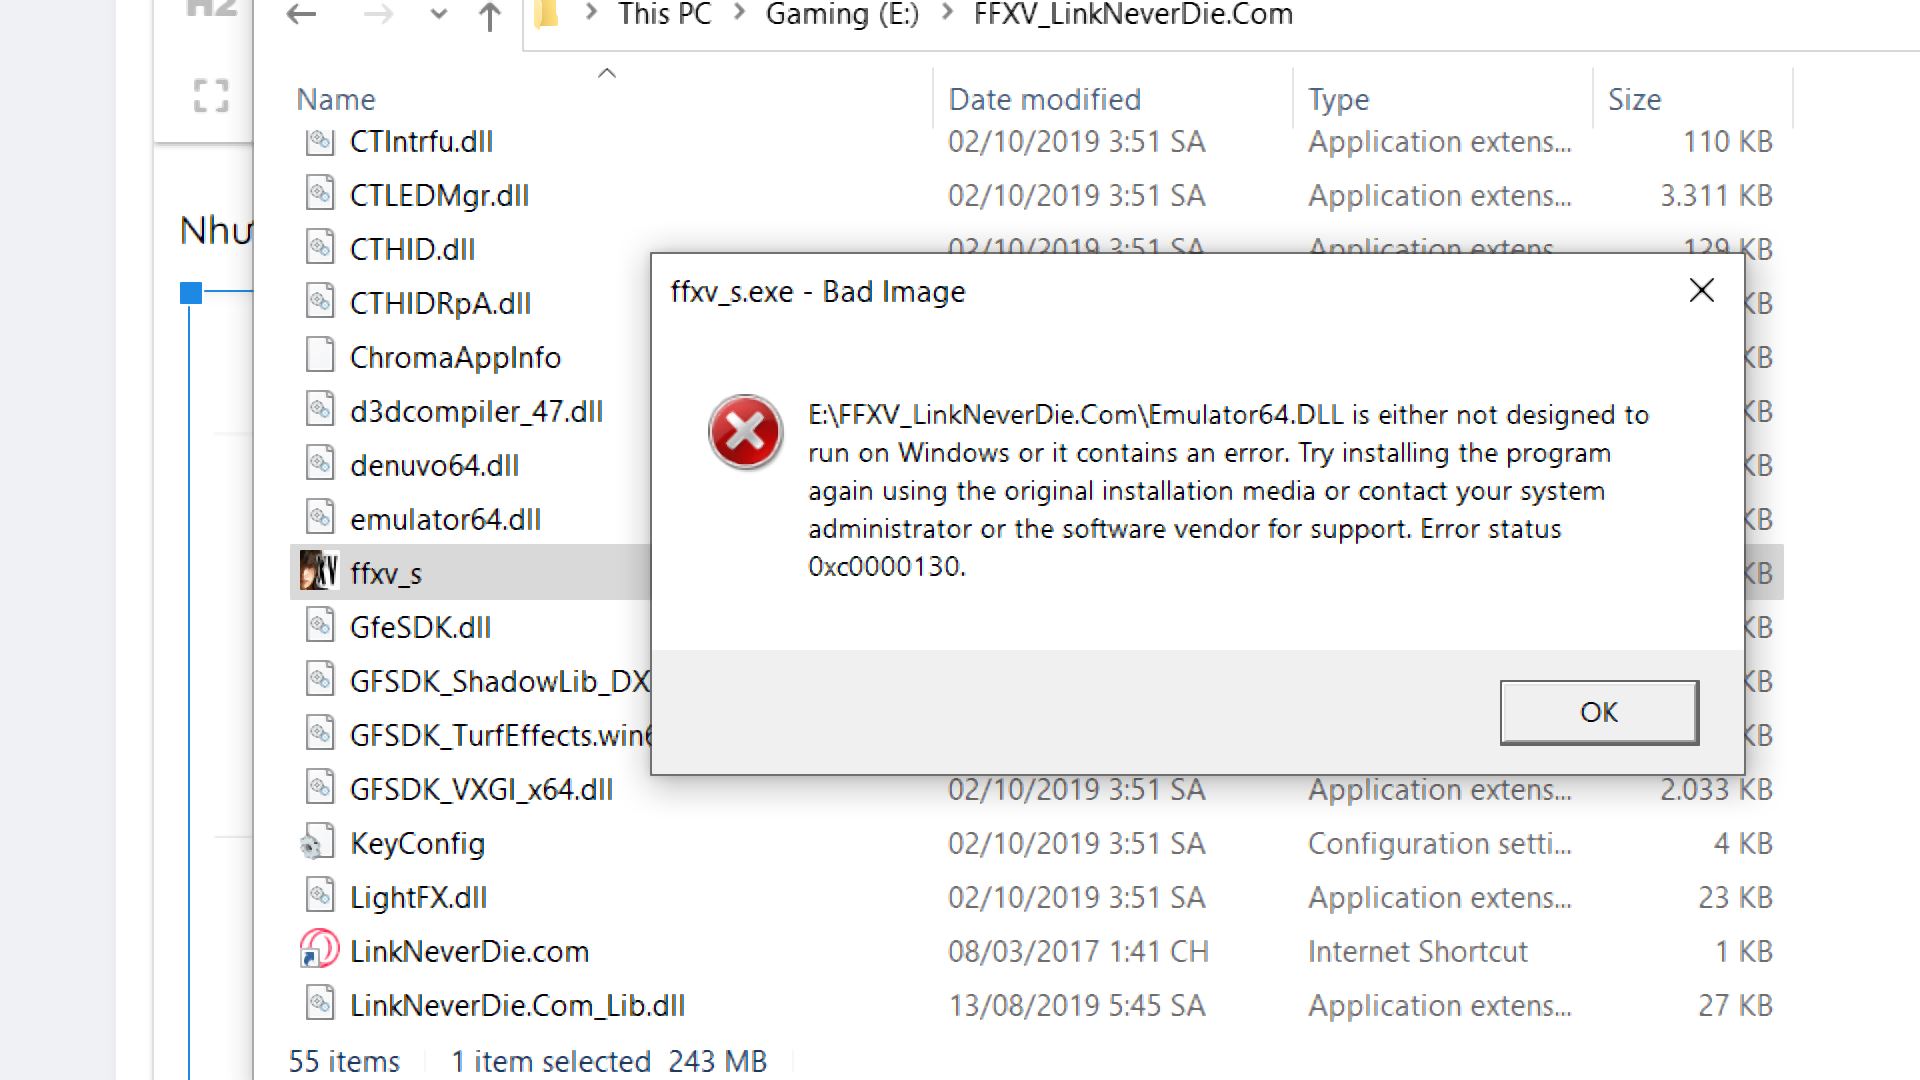Click the ChromaAppInfo blank file icon
The width and height of the screenshot is (1920, 1080).
pyautogui.click(x=320, y=354)
